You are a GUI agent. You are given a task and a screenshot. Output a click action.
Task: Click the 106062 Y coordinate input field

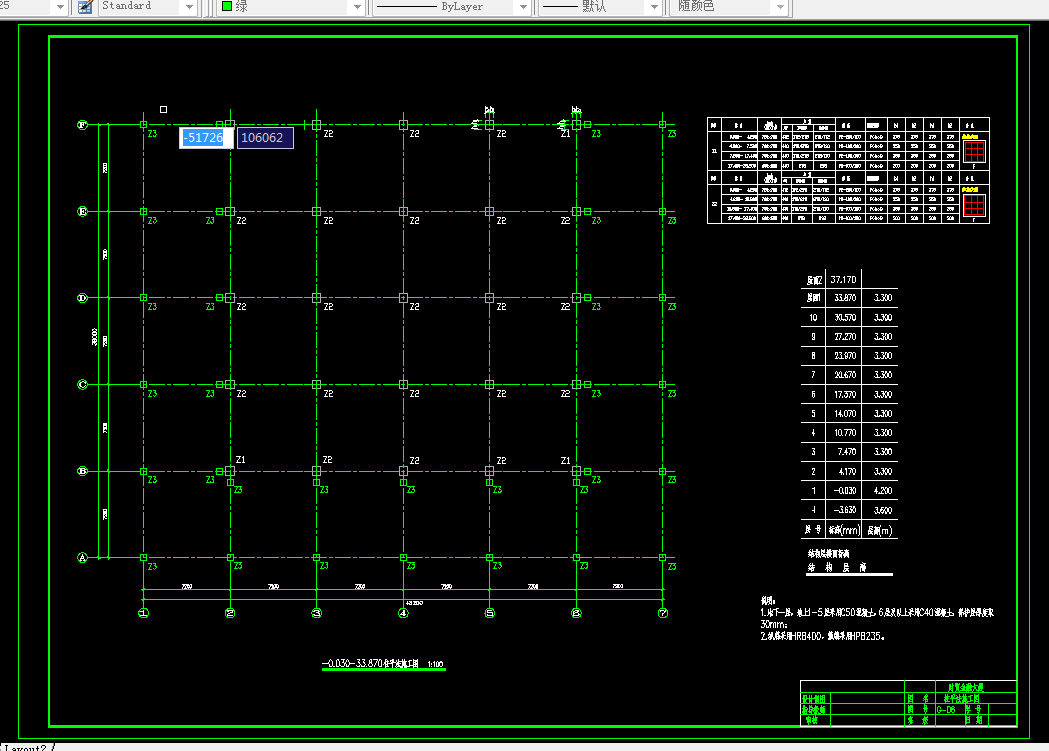click(265, 138)
